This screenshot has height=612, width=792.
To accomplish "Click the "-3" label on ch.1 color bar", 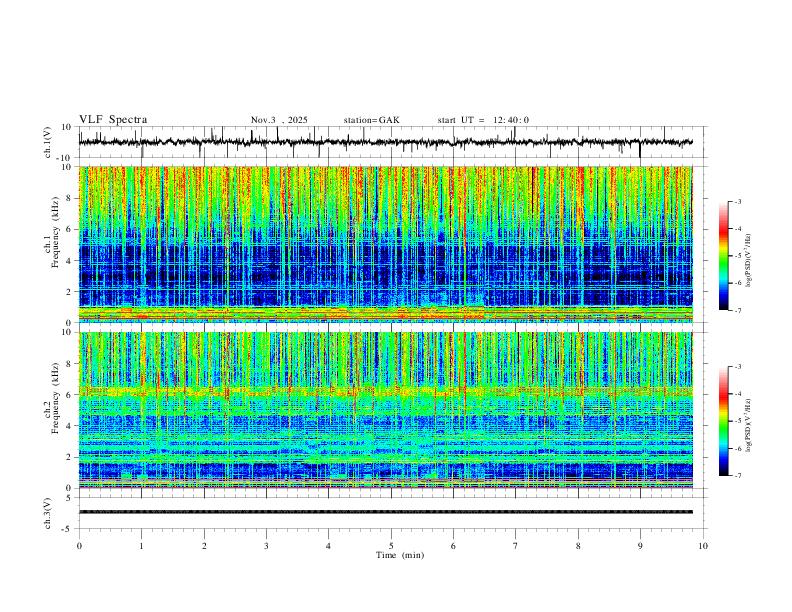I will 737,201.
